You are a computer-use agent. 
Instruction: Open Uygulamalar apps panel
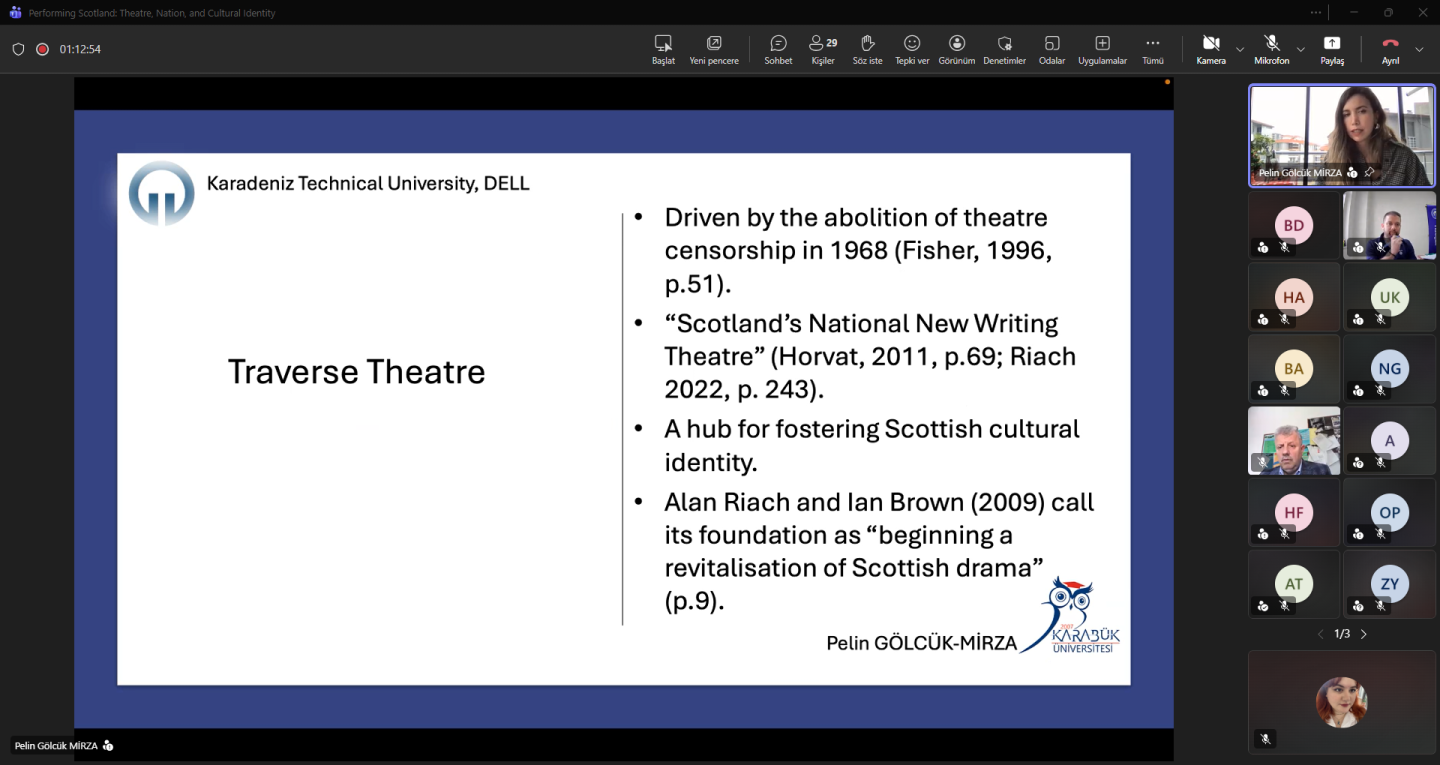(1102, 49)
